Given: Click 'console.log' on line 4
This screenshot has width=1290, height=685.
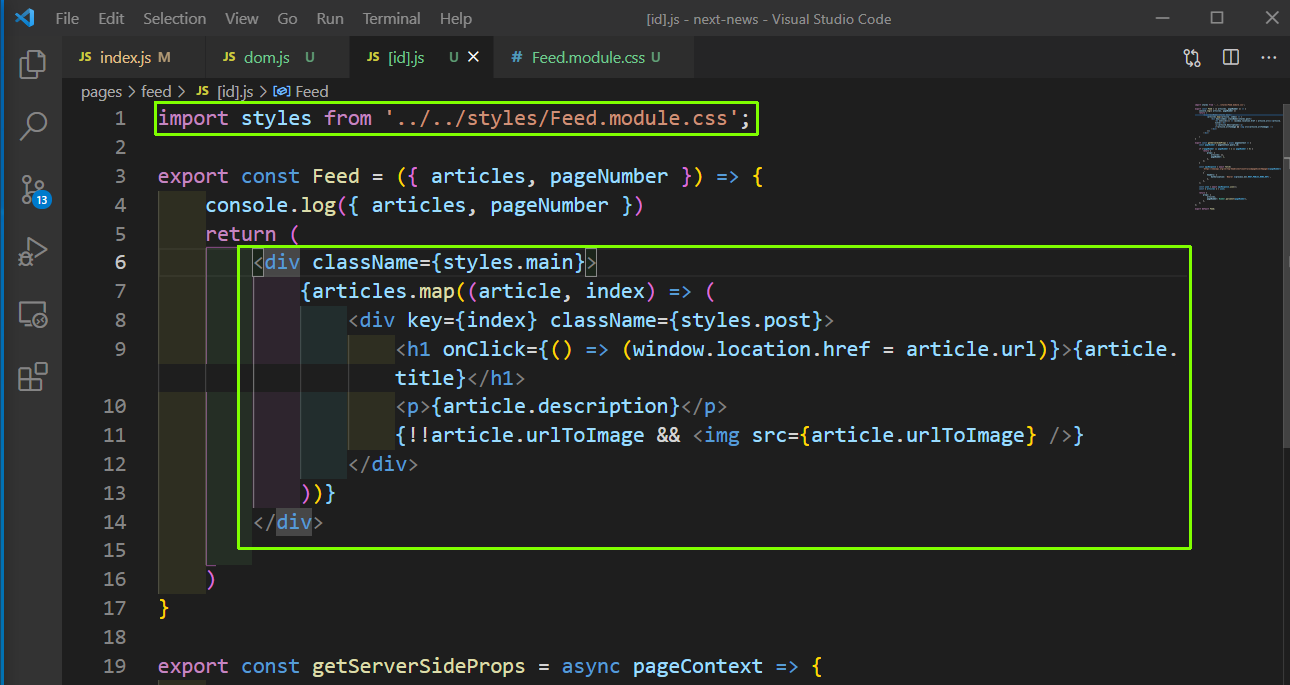Looking at the screenshot, I should tap(271, 205).
